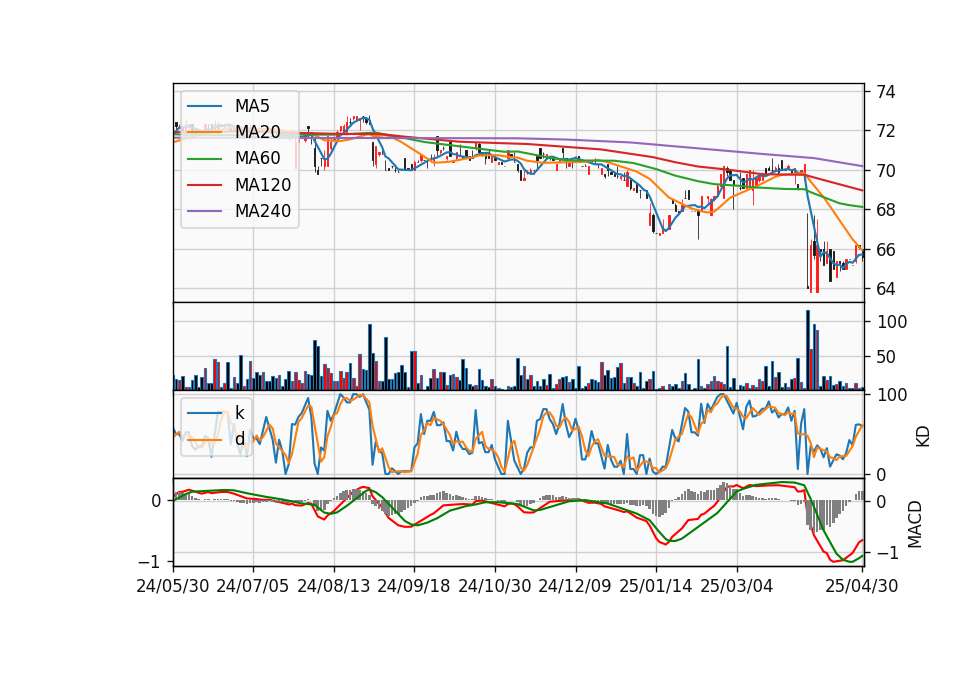Click the MA240 legend label
This screenshot has height=690, width=960.
[263, 211]
